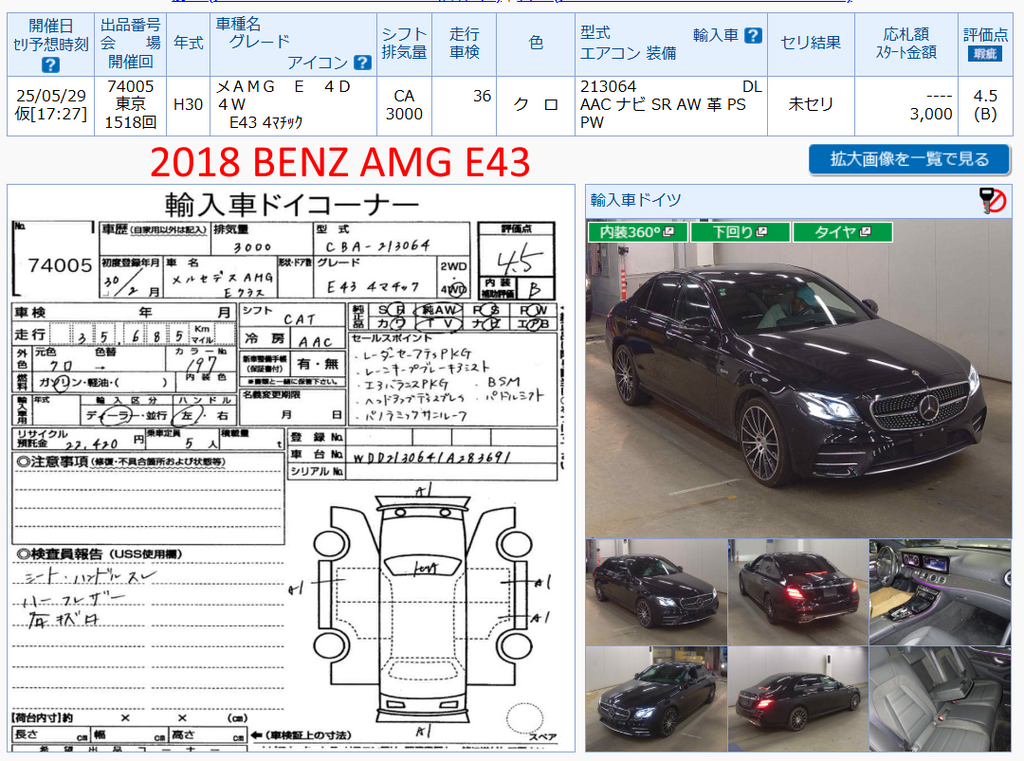
Task: Click help icon next to アイコン header
Action: pyautogui.click(x=362, y=62)
